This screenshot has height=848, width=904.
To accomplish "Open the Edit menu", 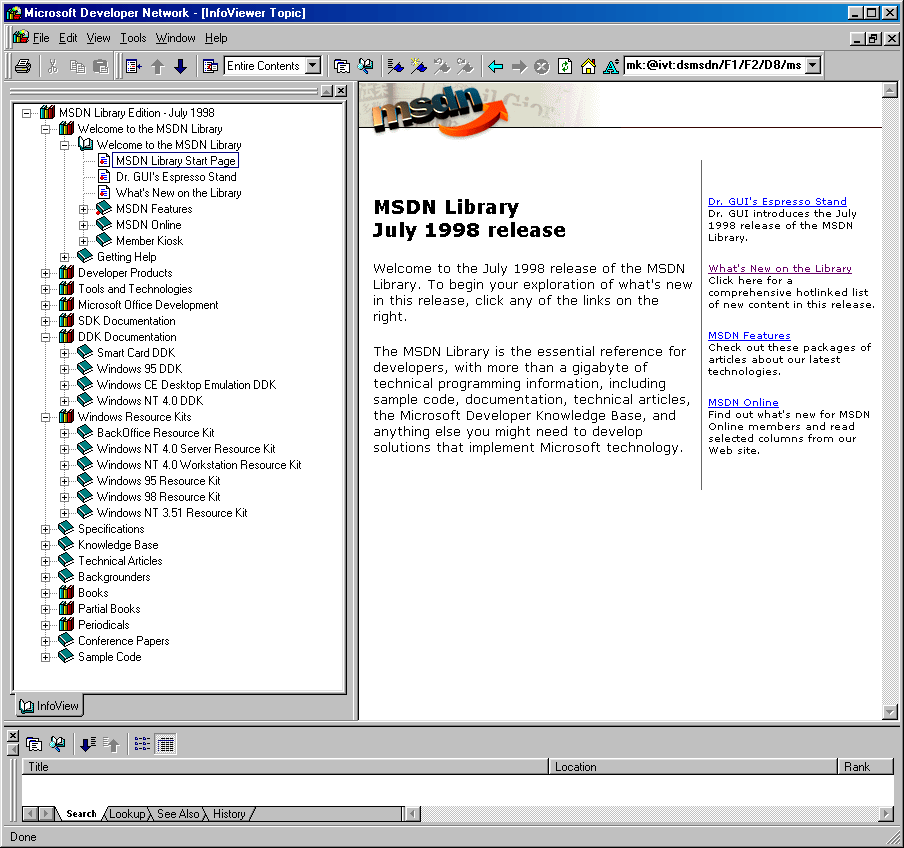I will pos(67,38).
